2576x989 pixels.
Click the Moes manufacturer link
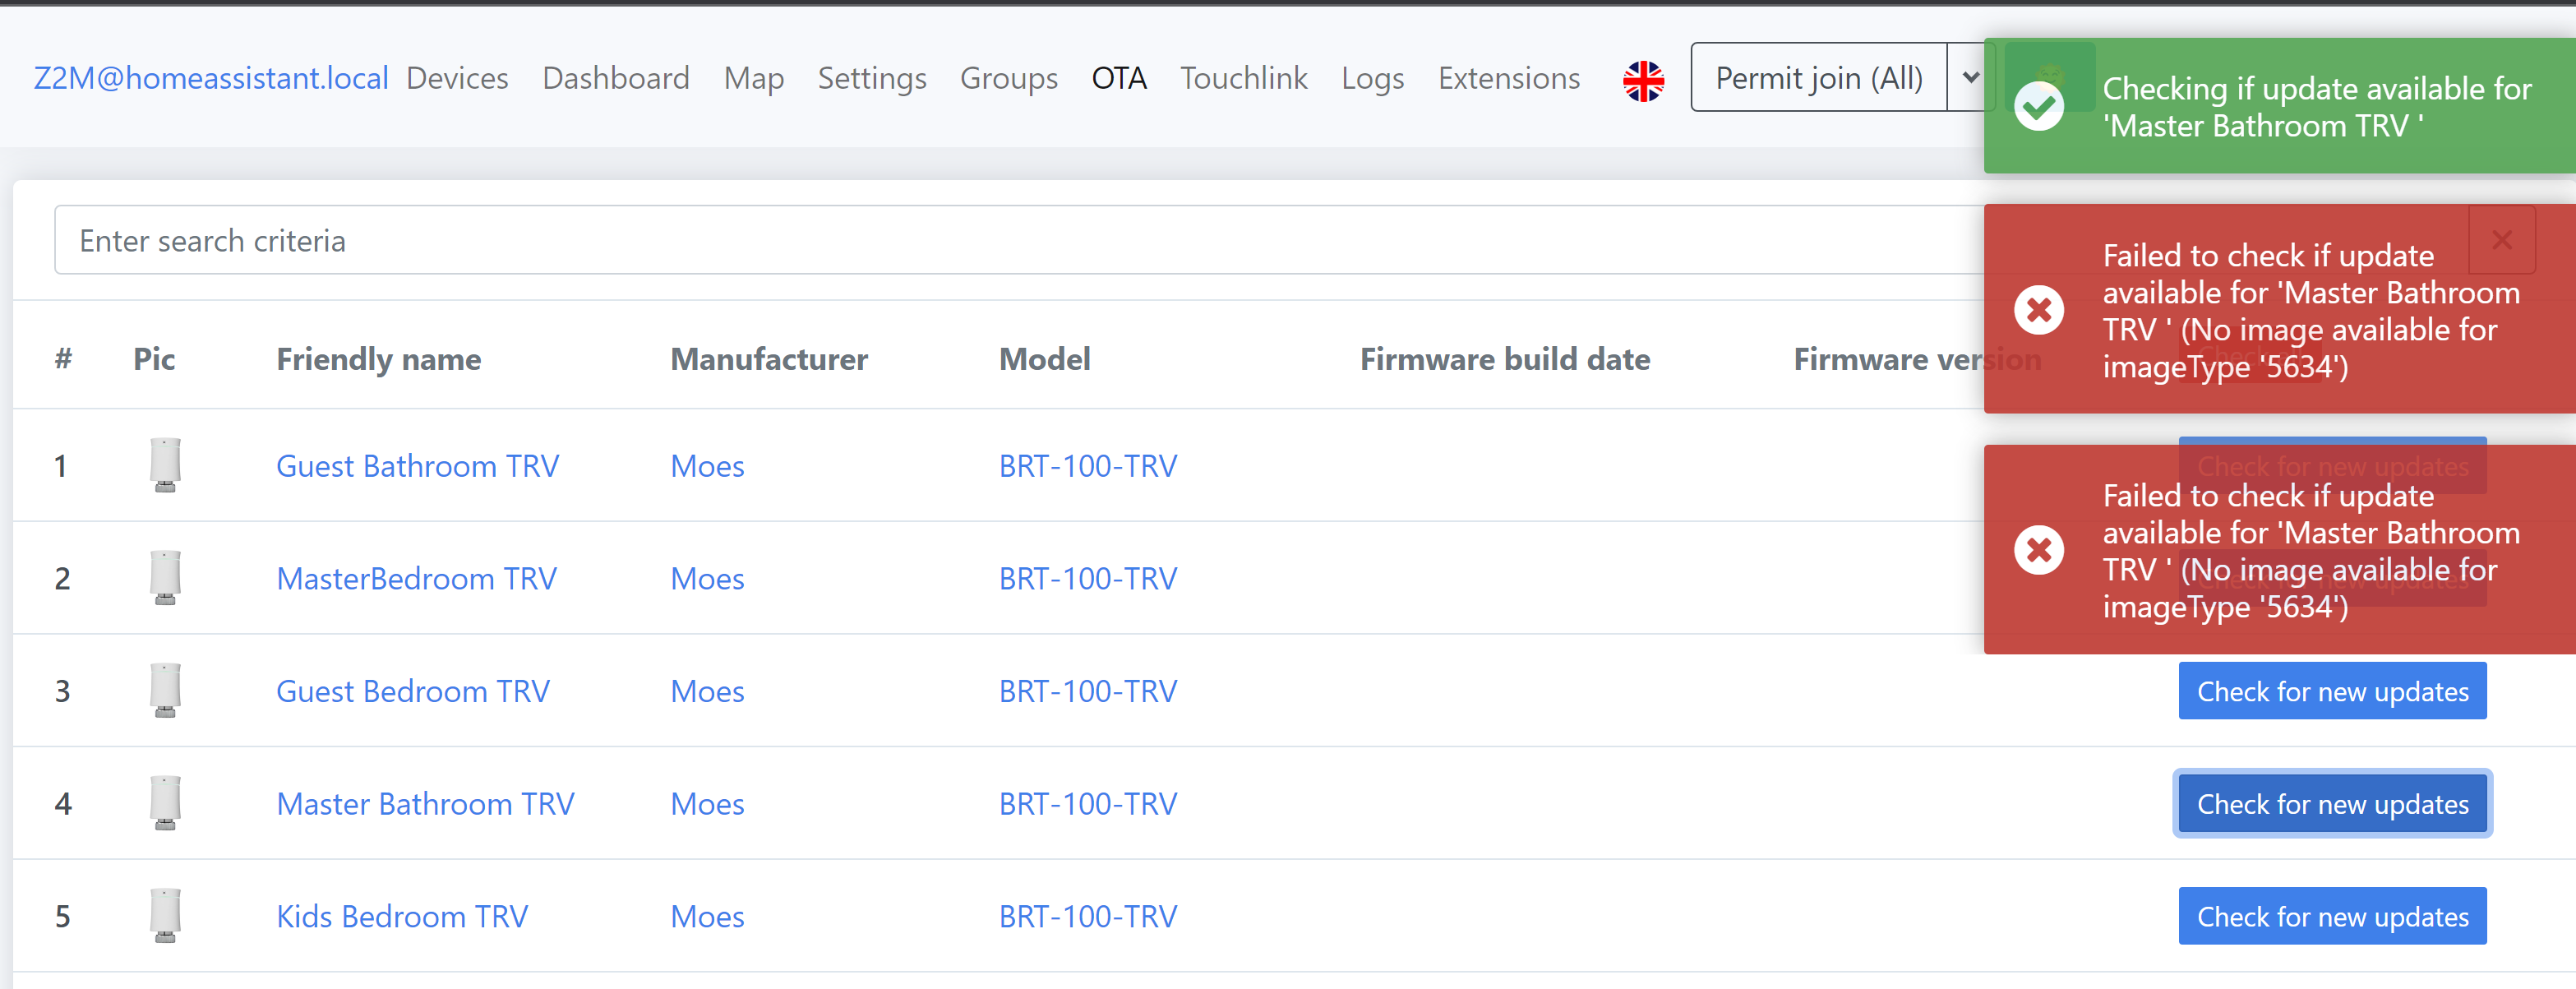[x=706, y=465]
